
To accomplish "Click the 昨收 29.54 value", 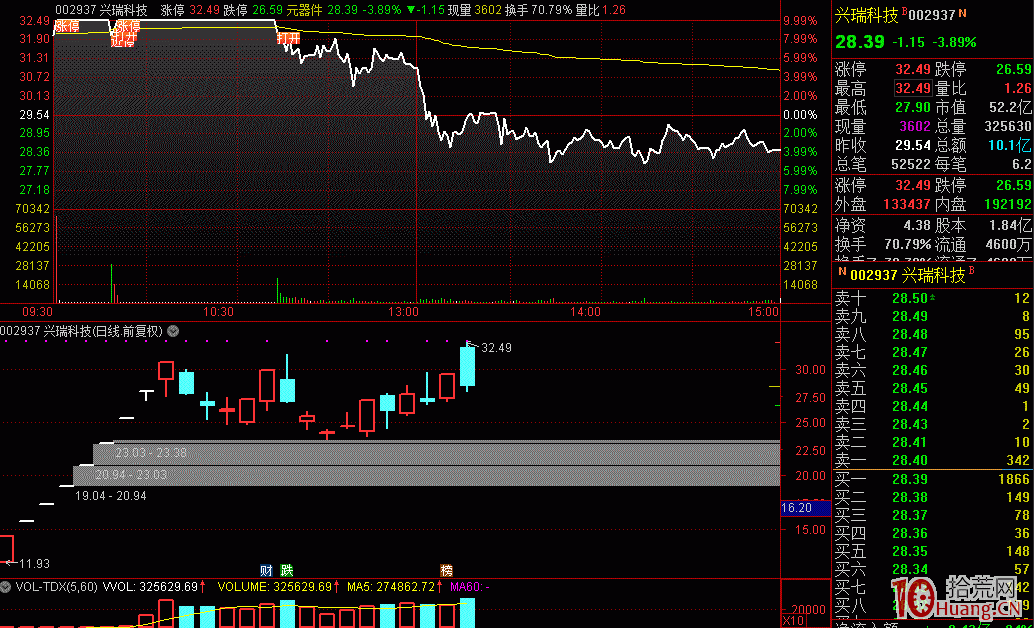I will [913, 145].
